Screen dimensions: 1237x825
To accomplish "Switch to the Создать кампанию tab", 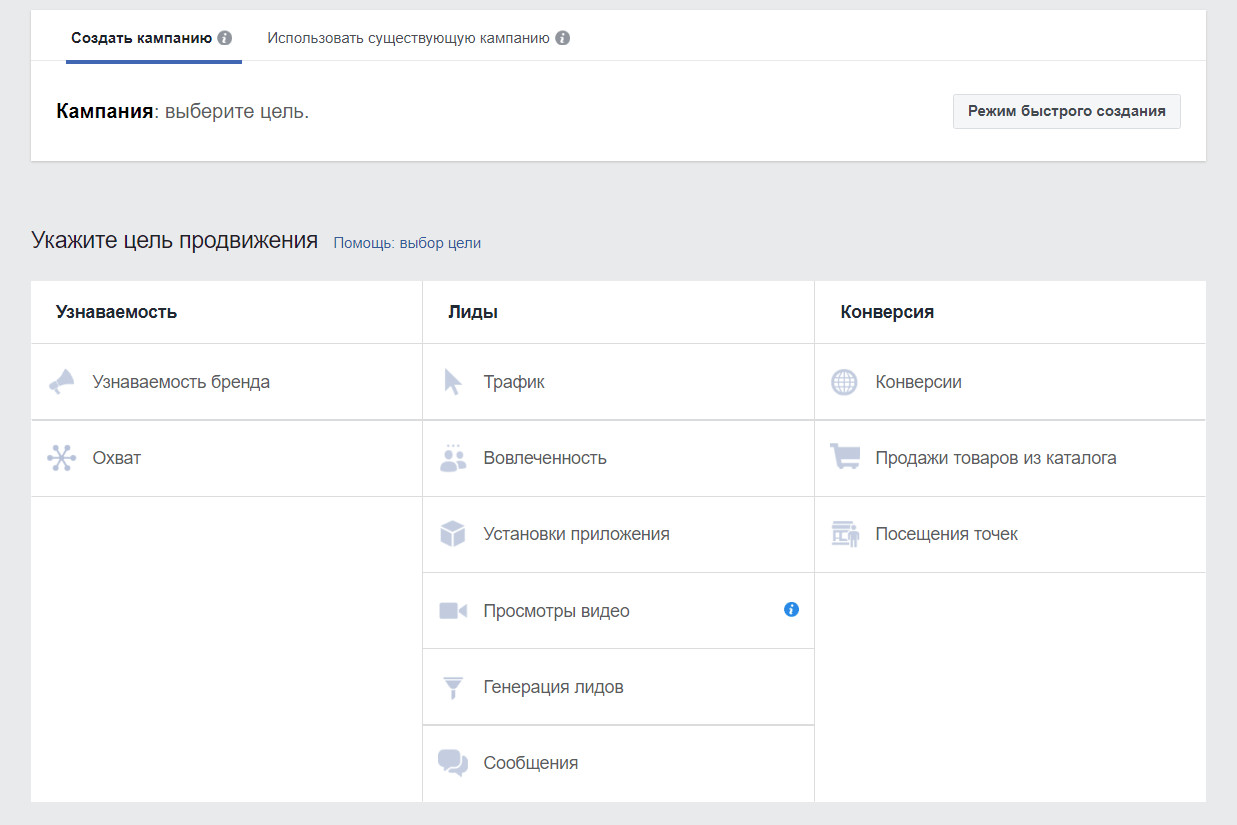I will pos(141,38).
